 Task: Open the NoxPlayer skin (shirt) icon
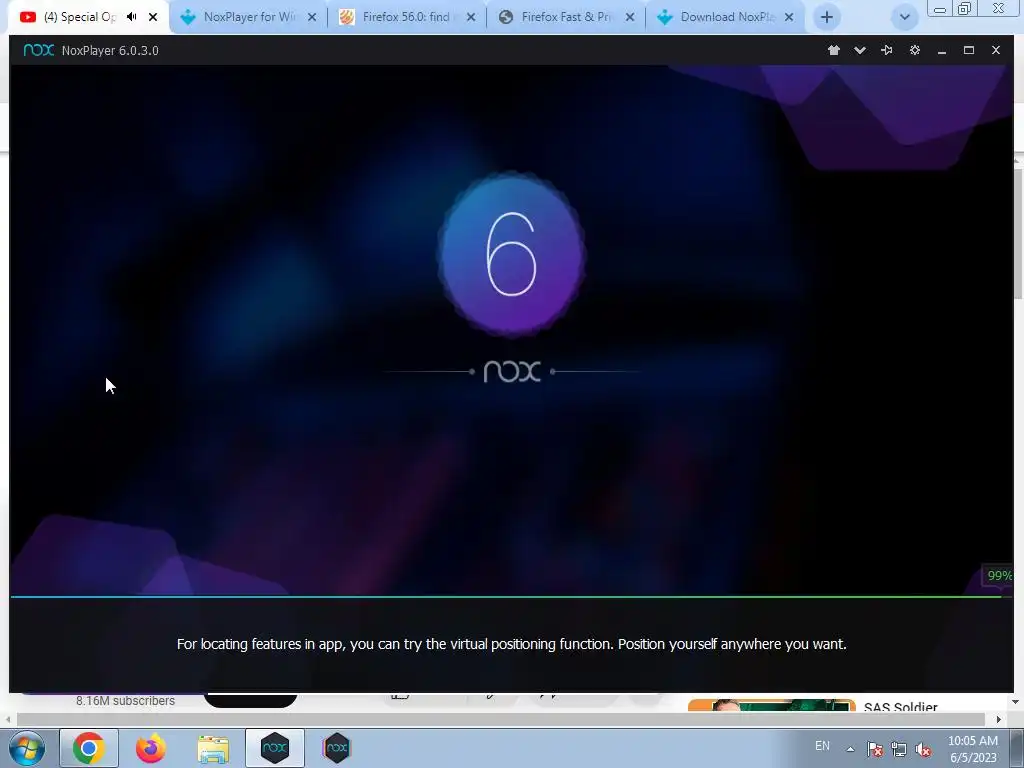[833, 50]
